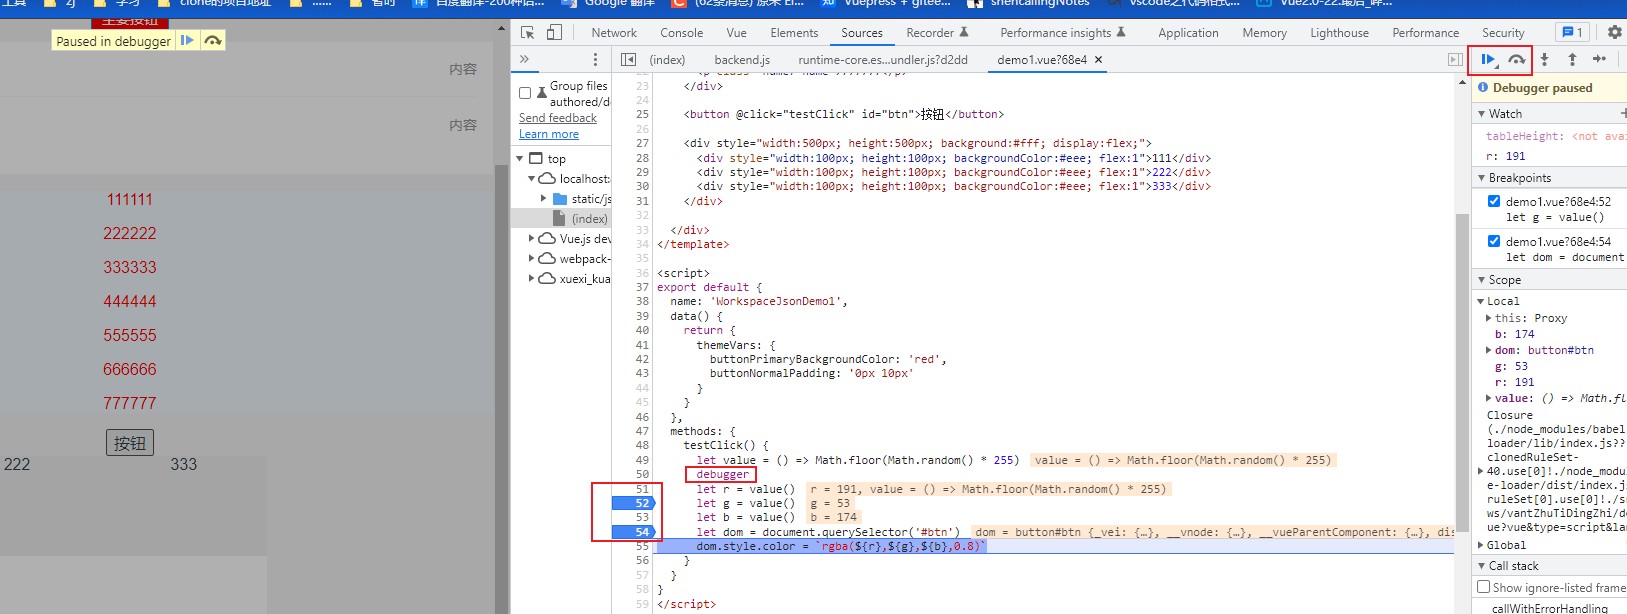The image size is (1627, 614).
Task: Select the inspect element picker icon
Action: pyautogui.click(x=528, y=32)
